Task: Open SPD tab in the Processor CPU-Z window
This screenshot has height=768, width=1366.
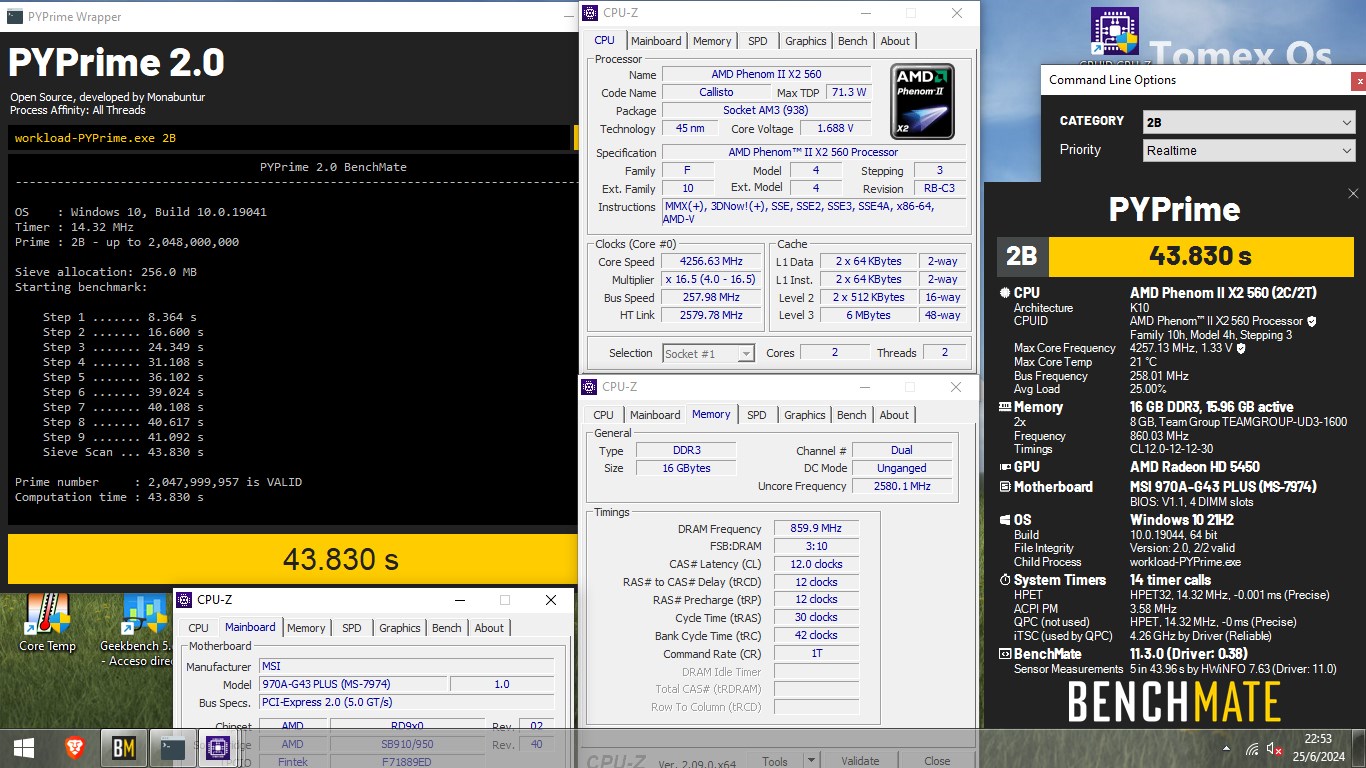Action: coord(758,41)
